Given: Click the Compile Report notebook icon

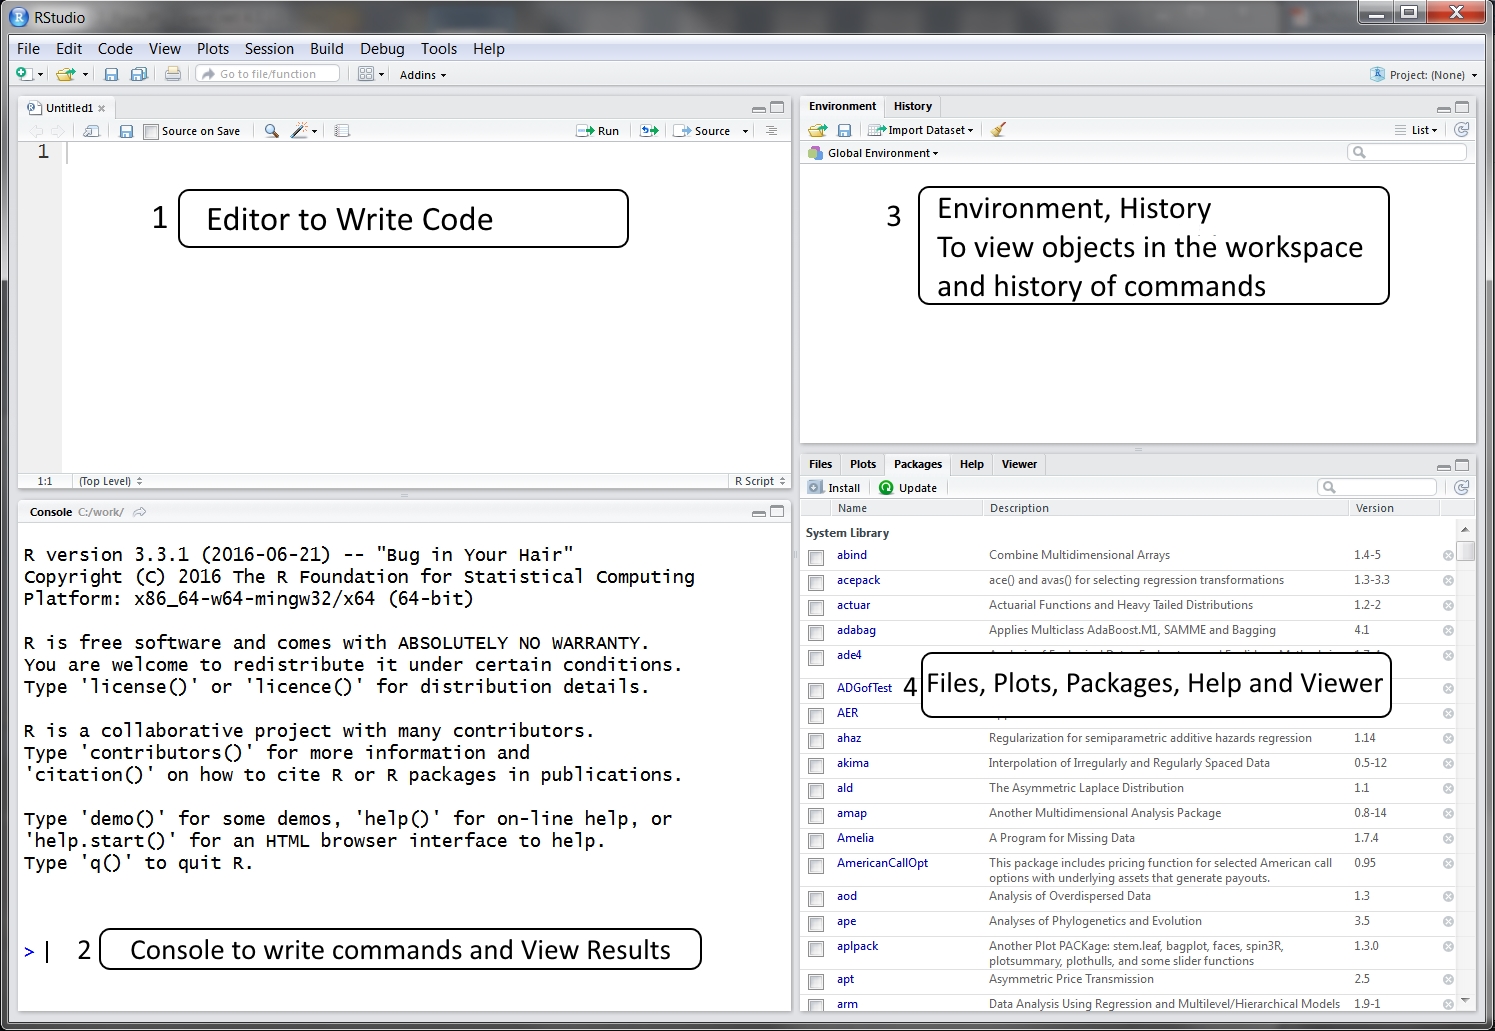Looking at the screenshot, I should 342,131.
